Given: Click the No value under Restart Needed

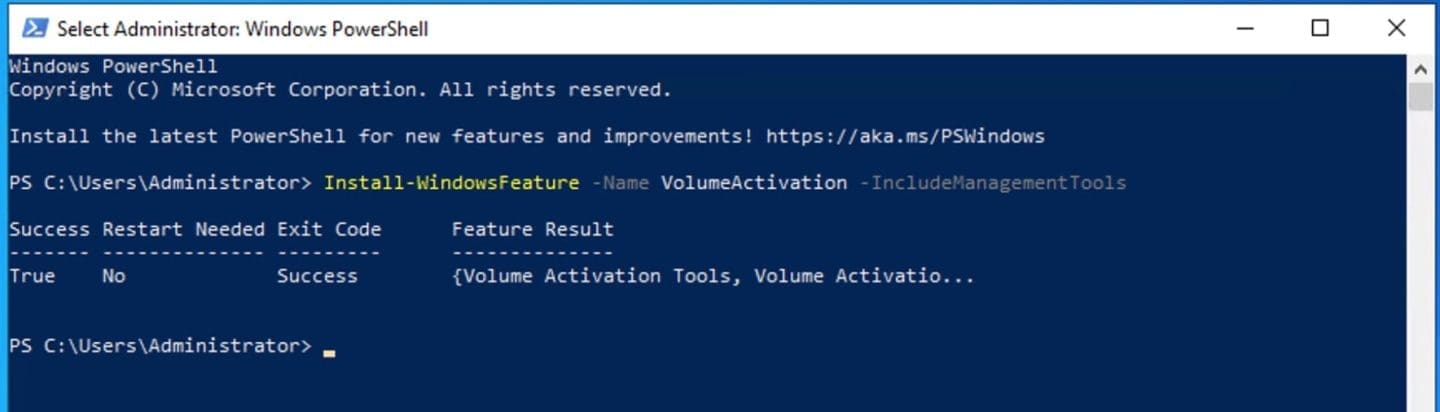Looking at the screenshot, I should coord(114,275).
